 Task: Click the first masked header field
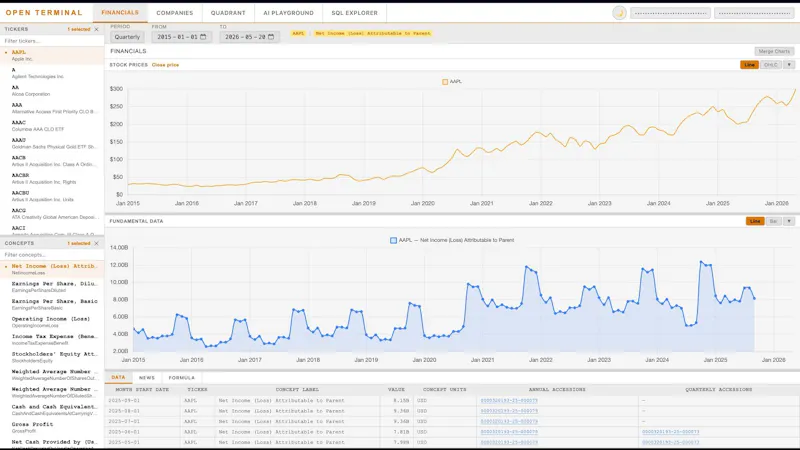tap(670, 13)
